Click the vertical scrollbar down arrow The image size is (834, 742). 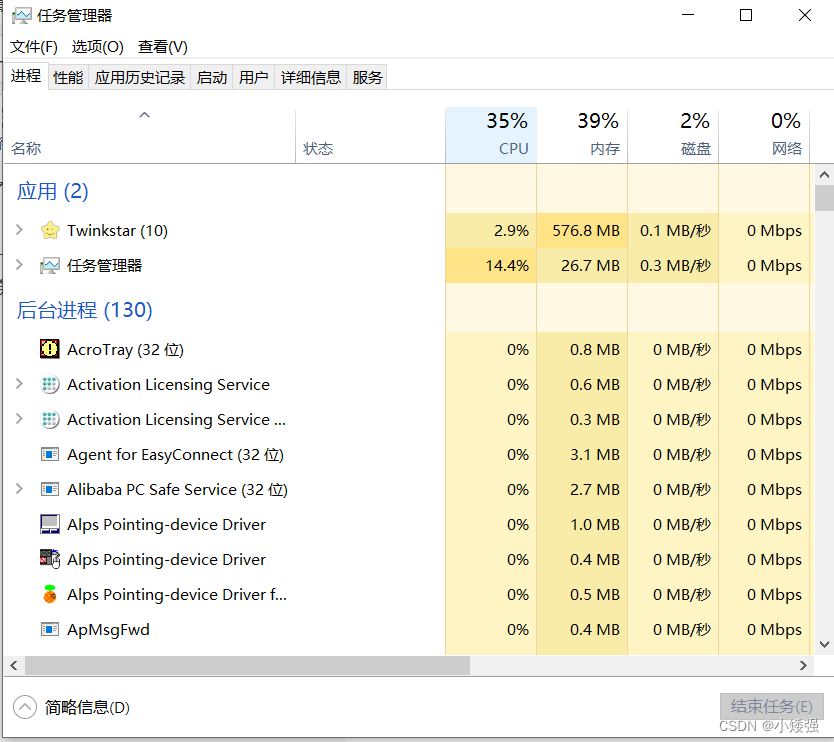pyautogui.click(x=824, y=644)
